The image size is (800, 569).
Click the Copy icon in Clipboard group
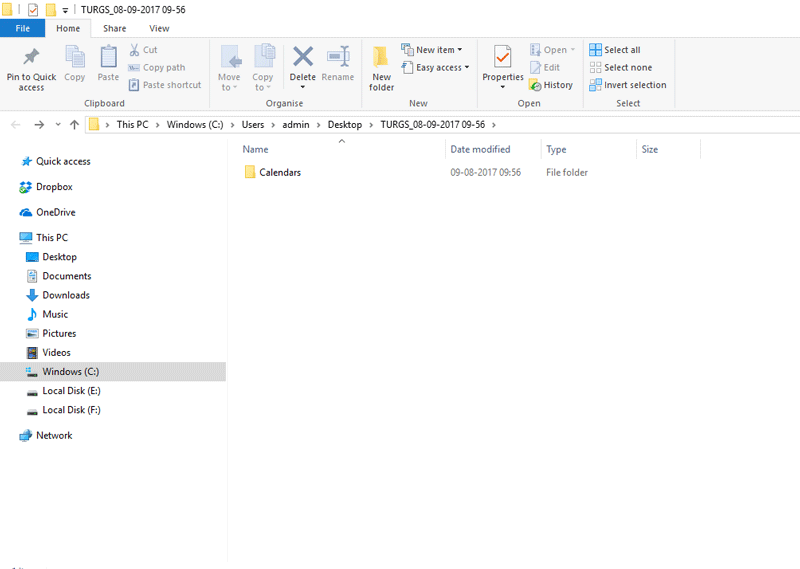click(75, 56)
